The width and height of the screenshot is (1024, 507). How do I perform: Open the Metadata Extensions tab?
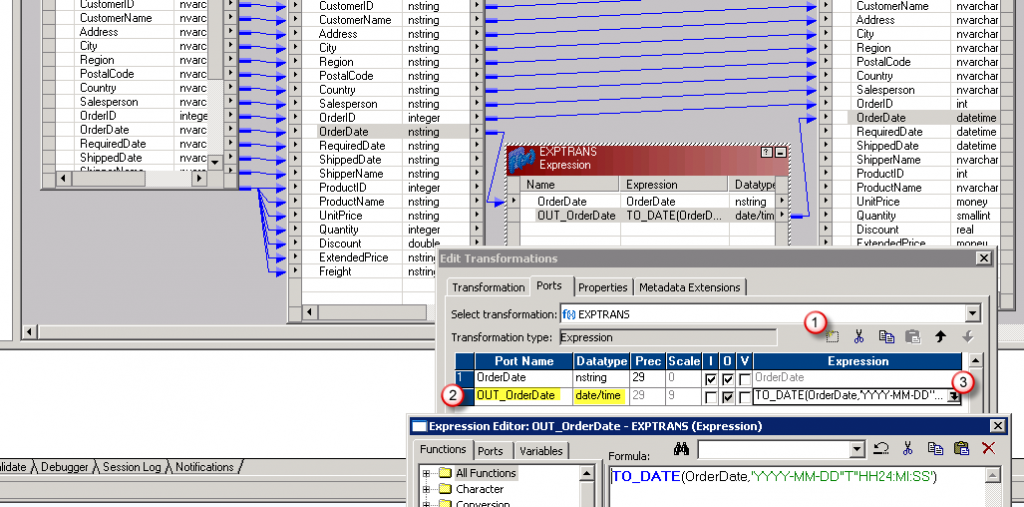(x=690, y=287)
